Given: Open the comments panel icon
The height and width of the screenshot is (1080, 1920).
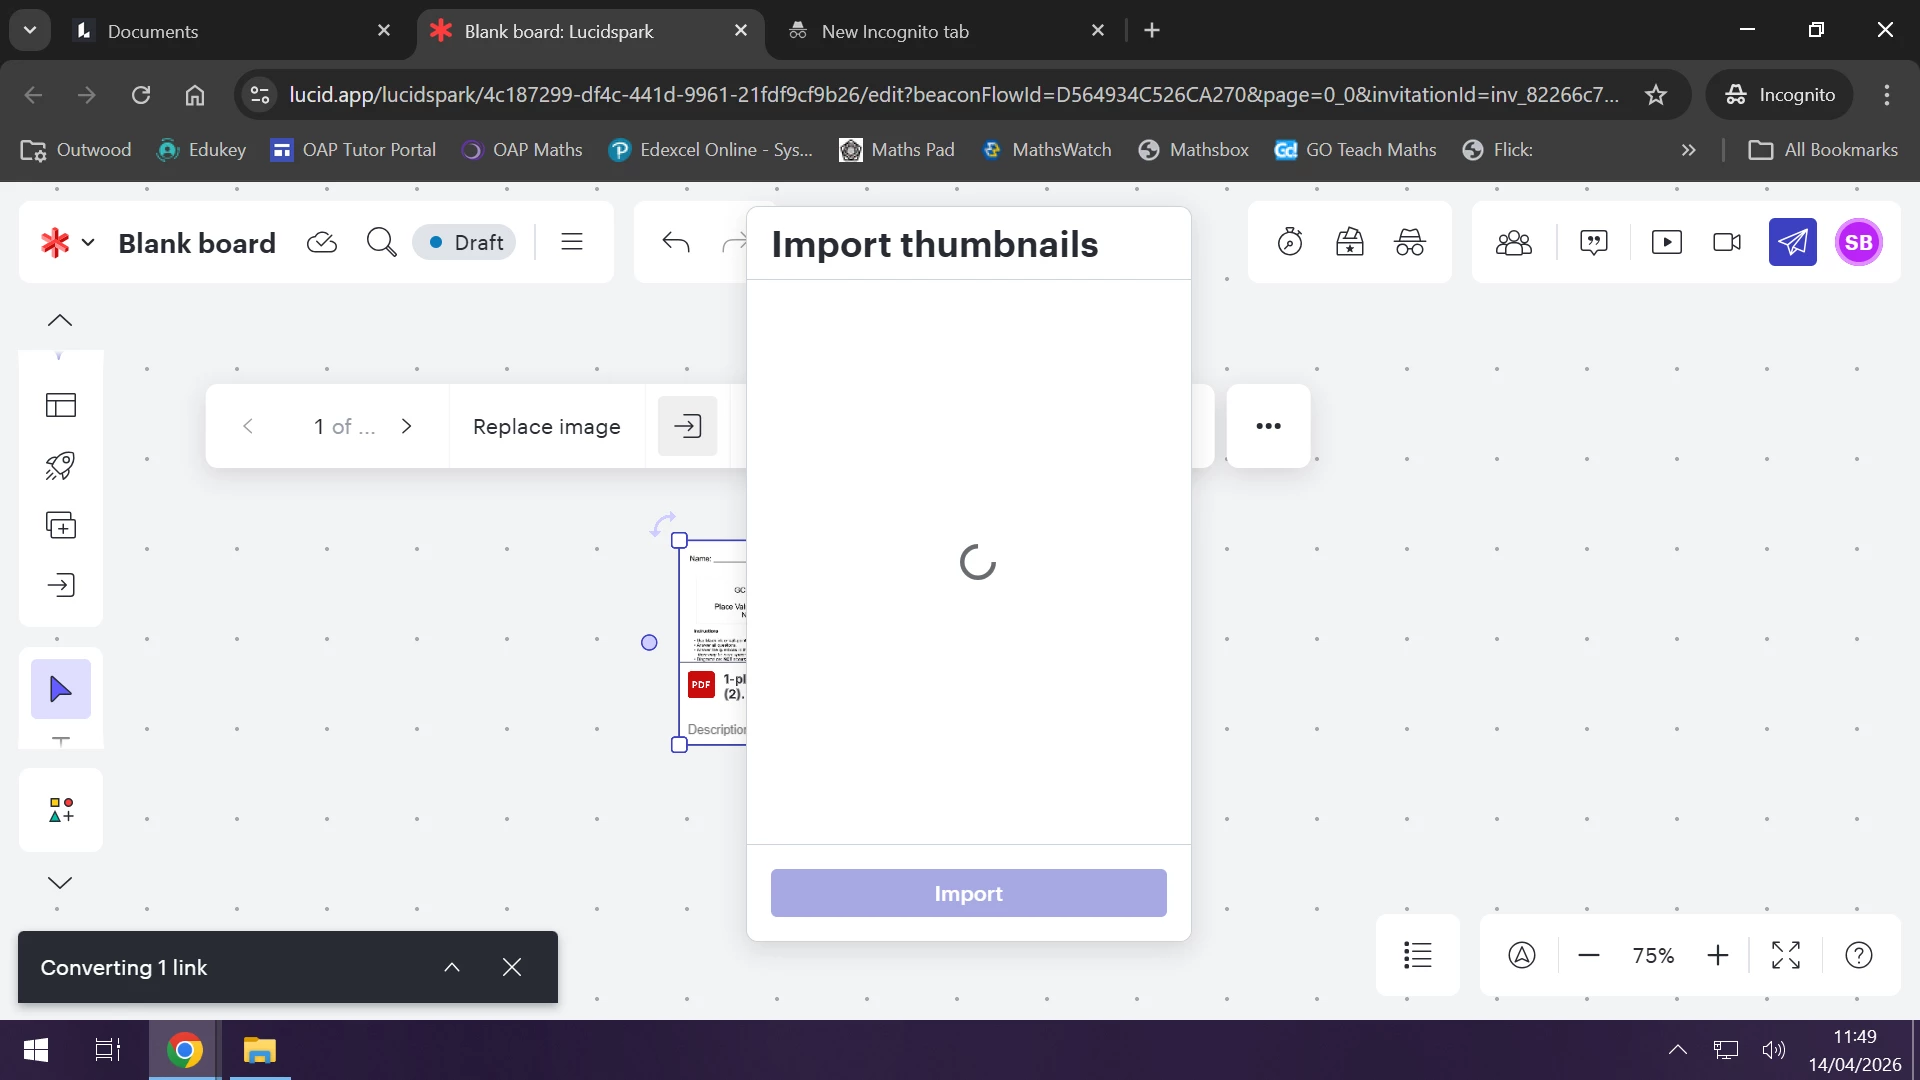Looking at the screenshot, I should tap(1593, 242).
